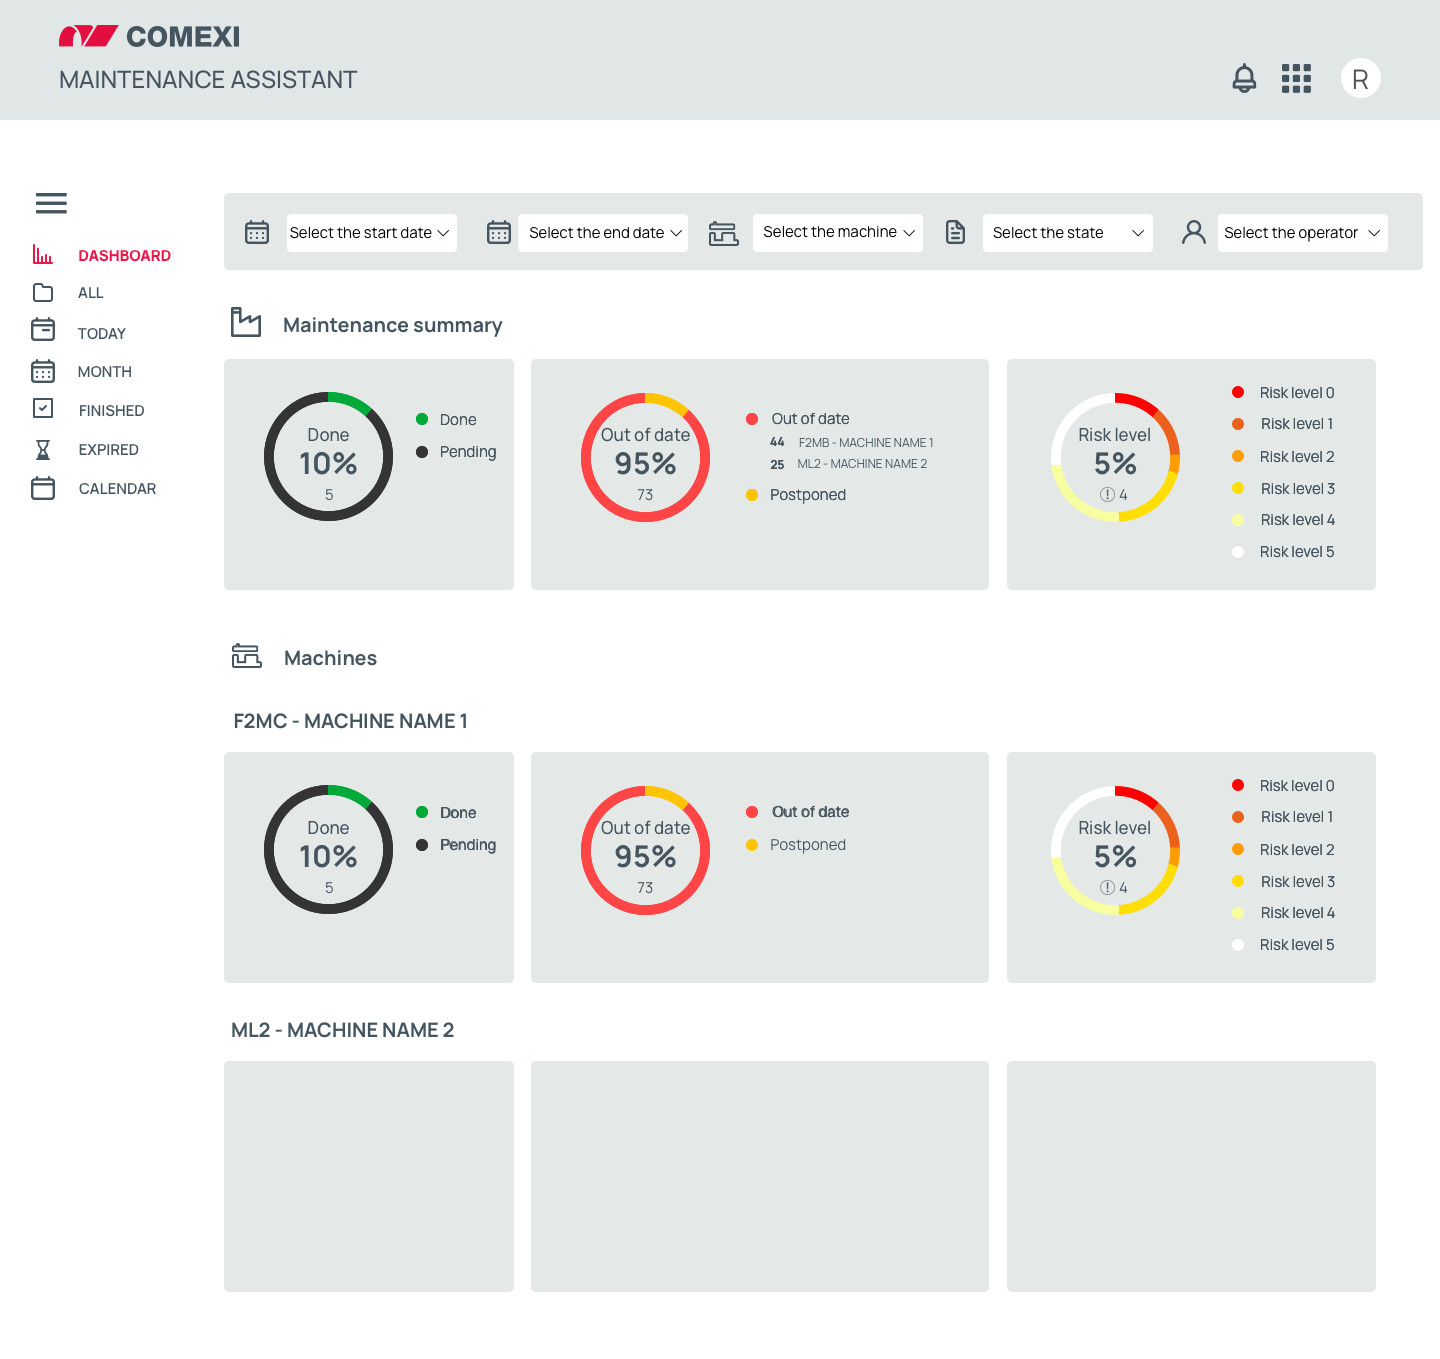Click the Finished checkmark icon
Viewport: 1440px width, 1359px height.
[43, 408]
